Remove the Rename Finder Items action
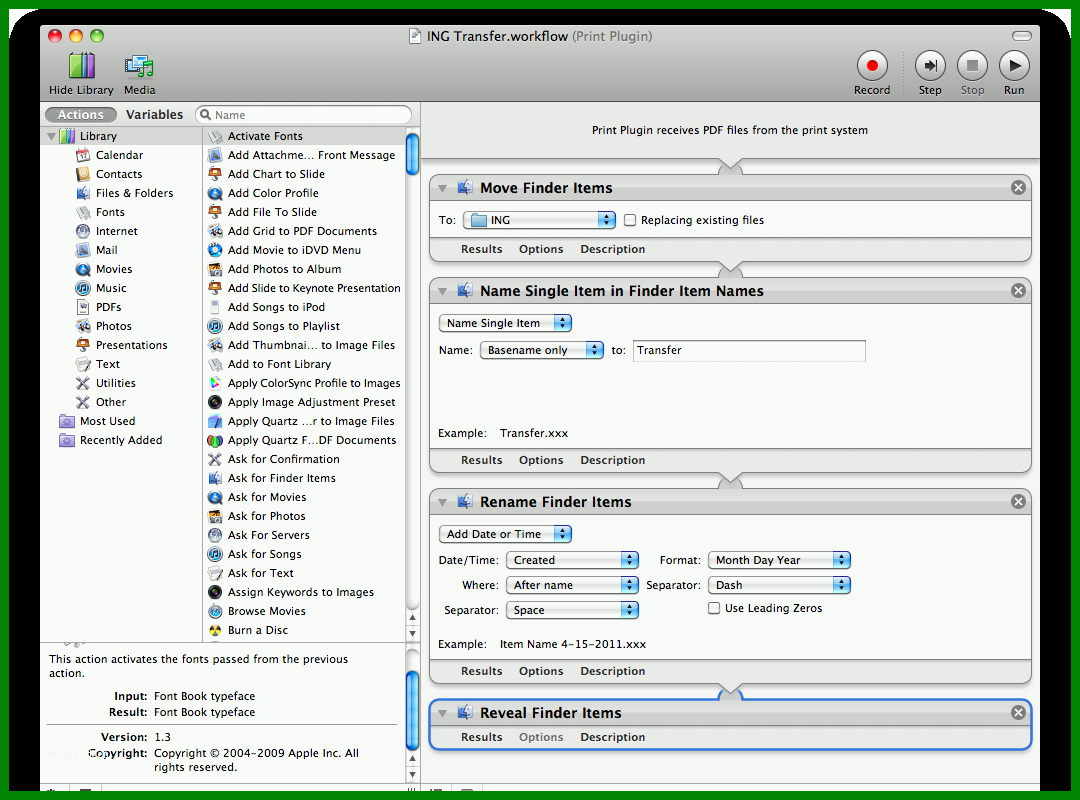Viewport: 1080px width, 800px height. 1018,502
